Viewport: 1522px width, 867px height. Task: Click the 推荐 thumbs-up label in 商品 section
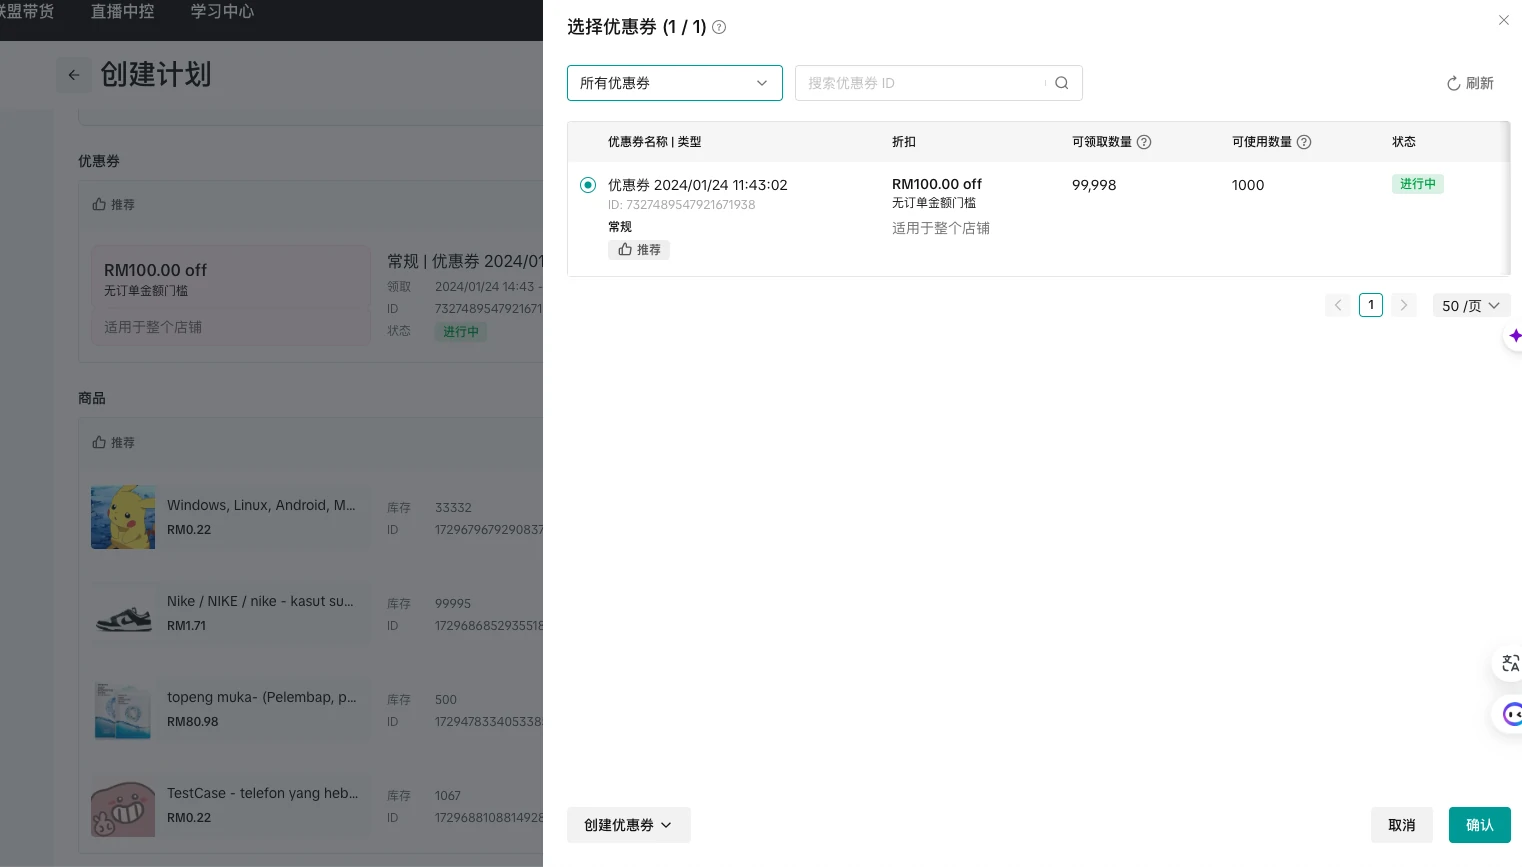(x=117, y=443)
